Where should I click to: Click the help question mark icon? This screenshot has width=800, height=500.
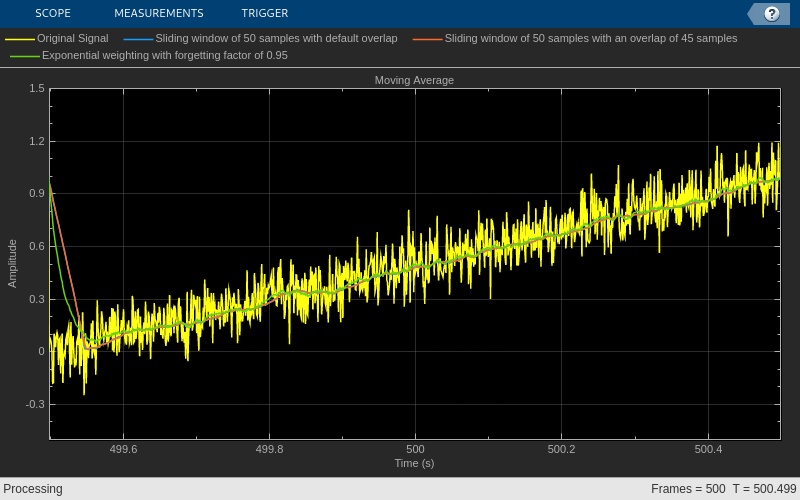click(771, 14)
